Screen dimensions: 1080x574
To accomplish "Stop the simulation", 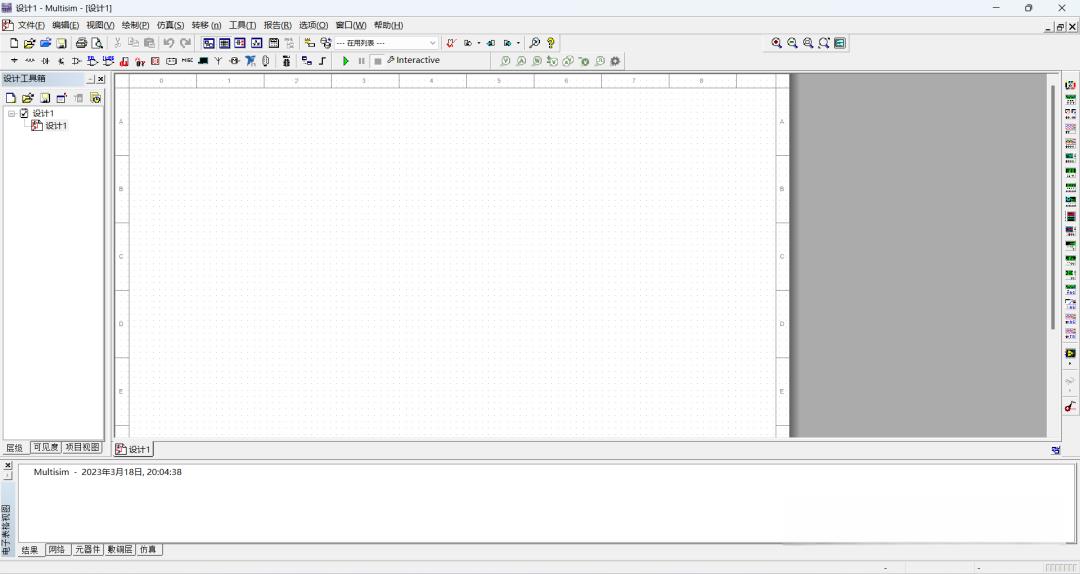I will coord(377,61).
